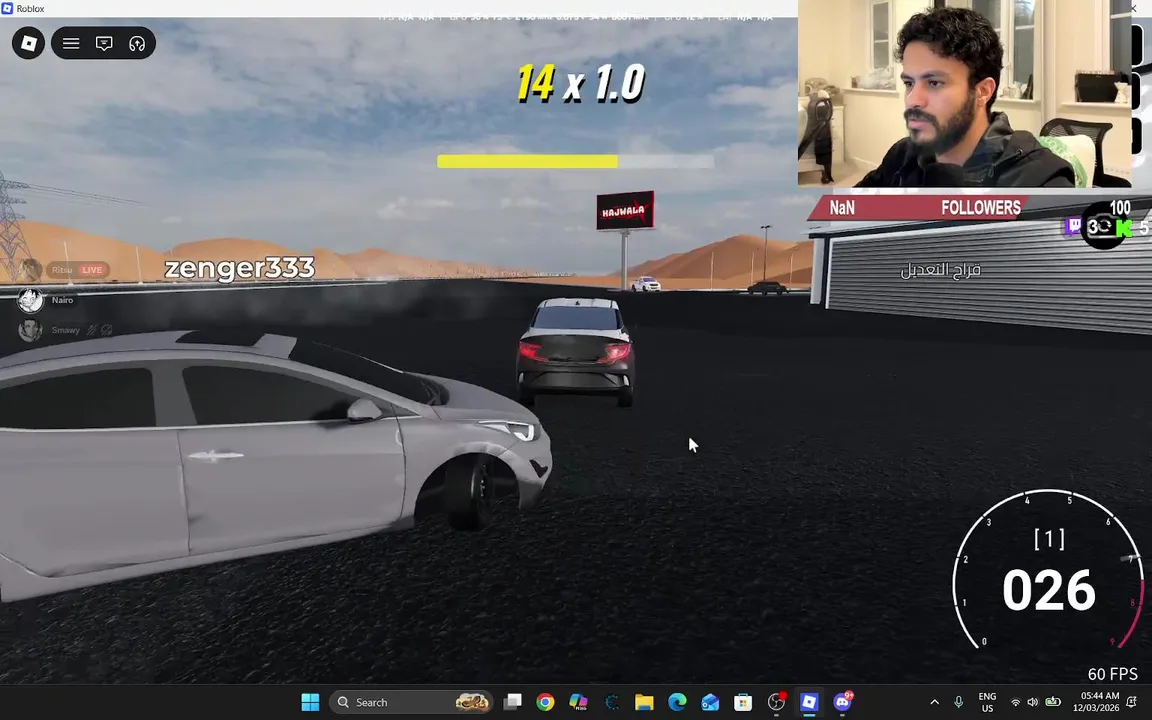Open Microsoft 365 Copilot from taskbar
This screenshot has height=720, width=1152.
point(578,702)
